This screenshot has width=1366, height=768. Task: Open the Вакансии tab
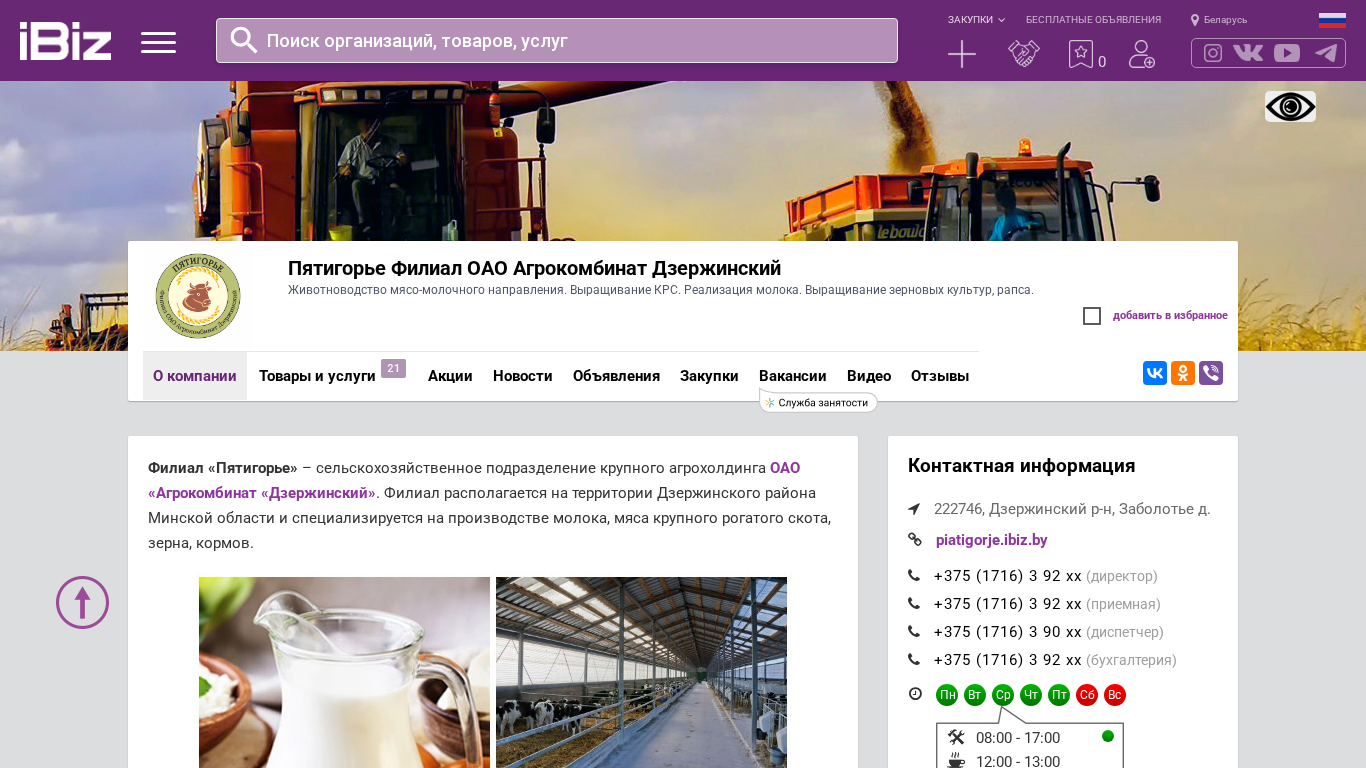point(793,376)
